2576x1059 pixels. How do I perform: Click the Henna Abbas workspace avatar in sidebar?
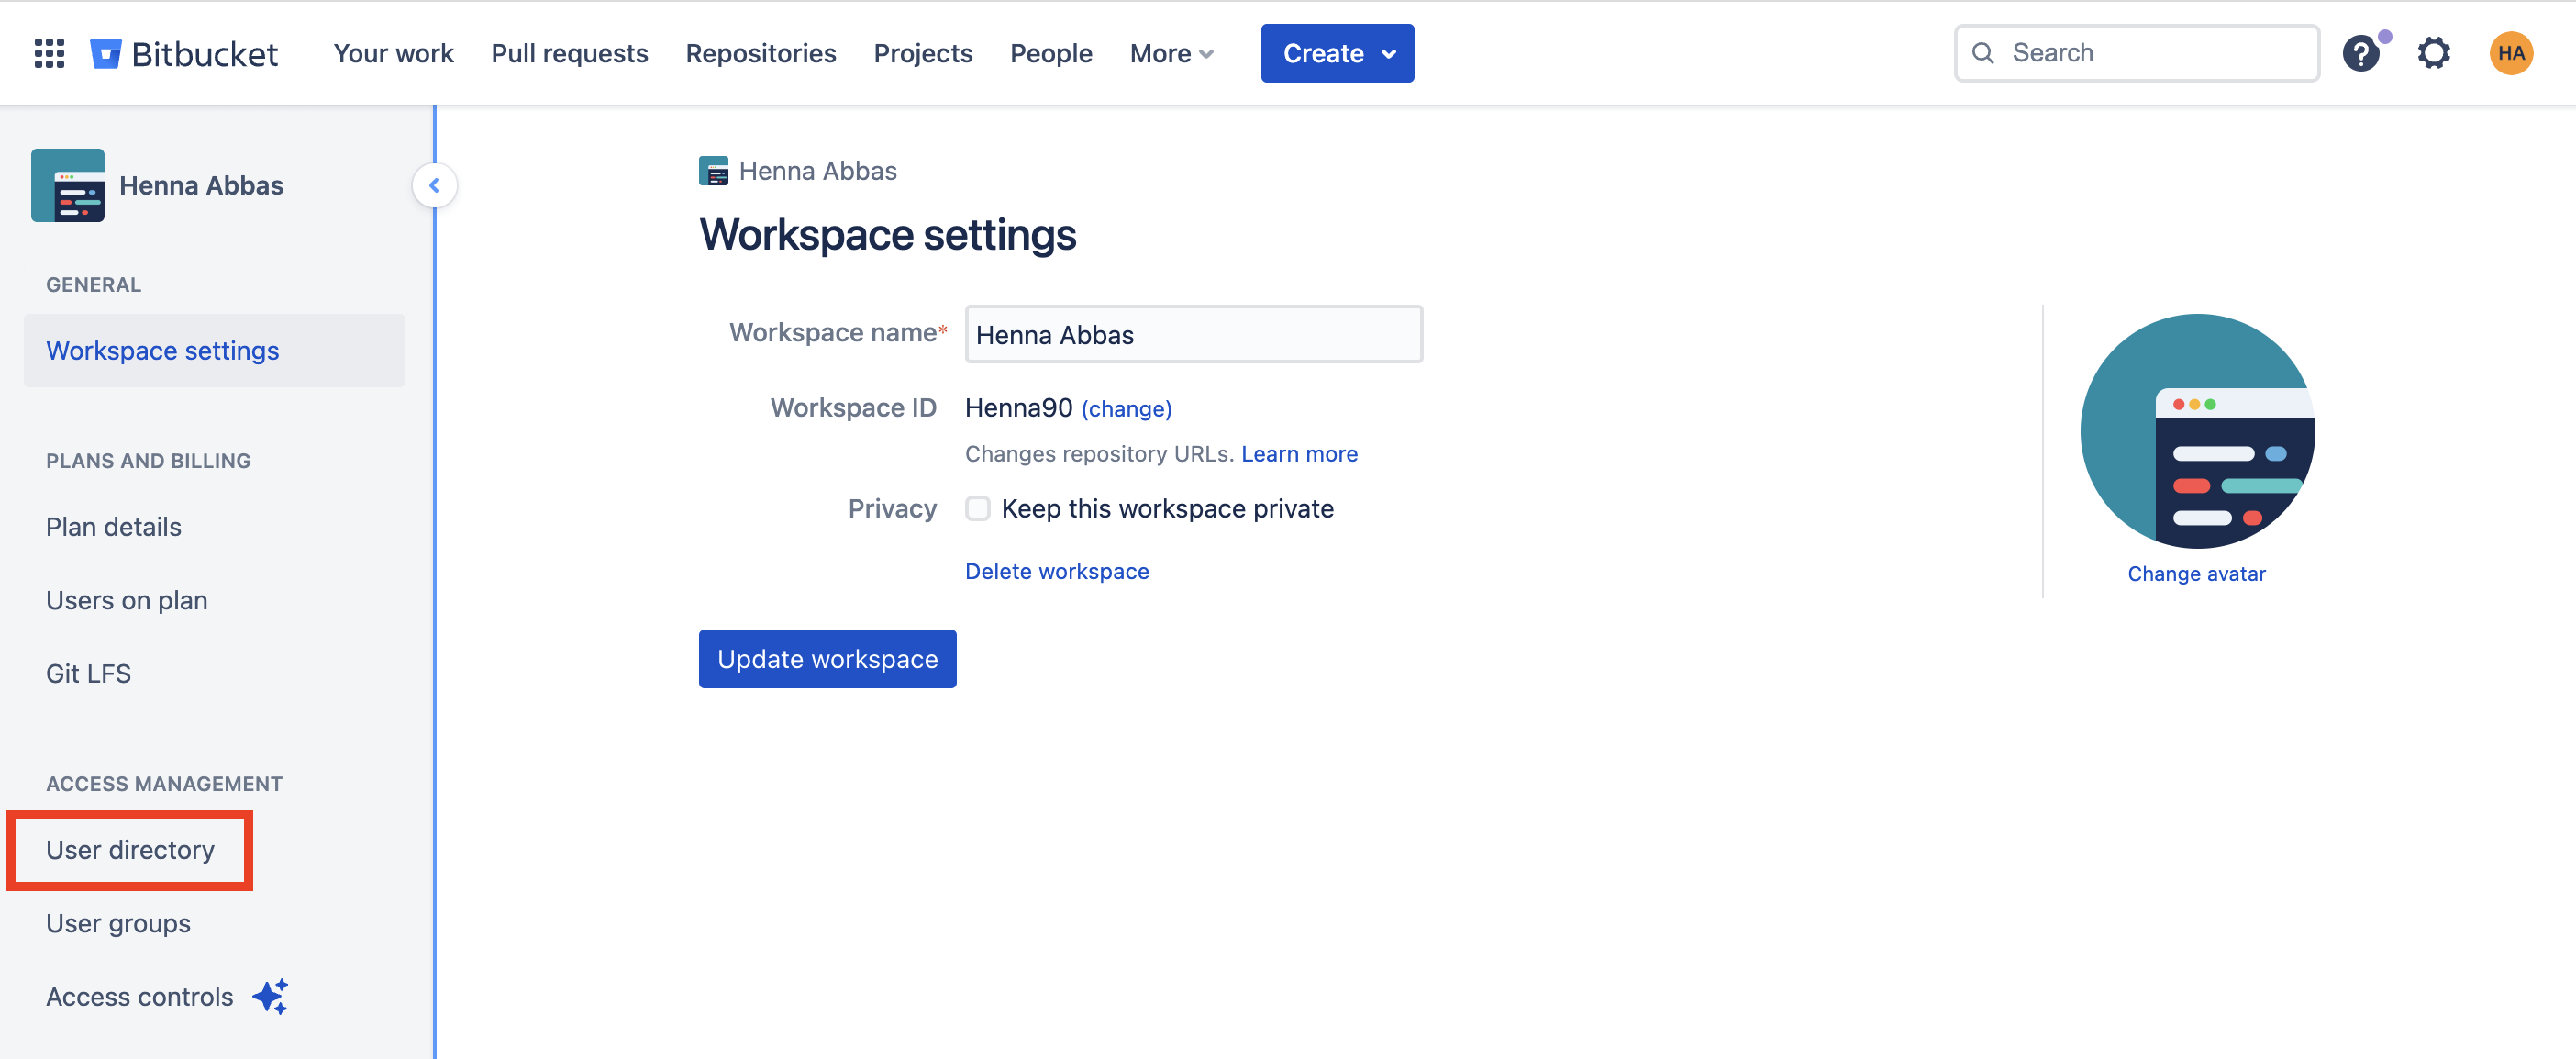click(68, 185)
